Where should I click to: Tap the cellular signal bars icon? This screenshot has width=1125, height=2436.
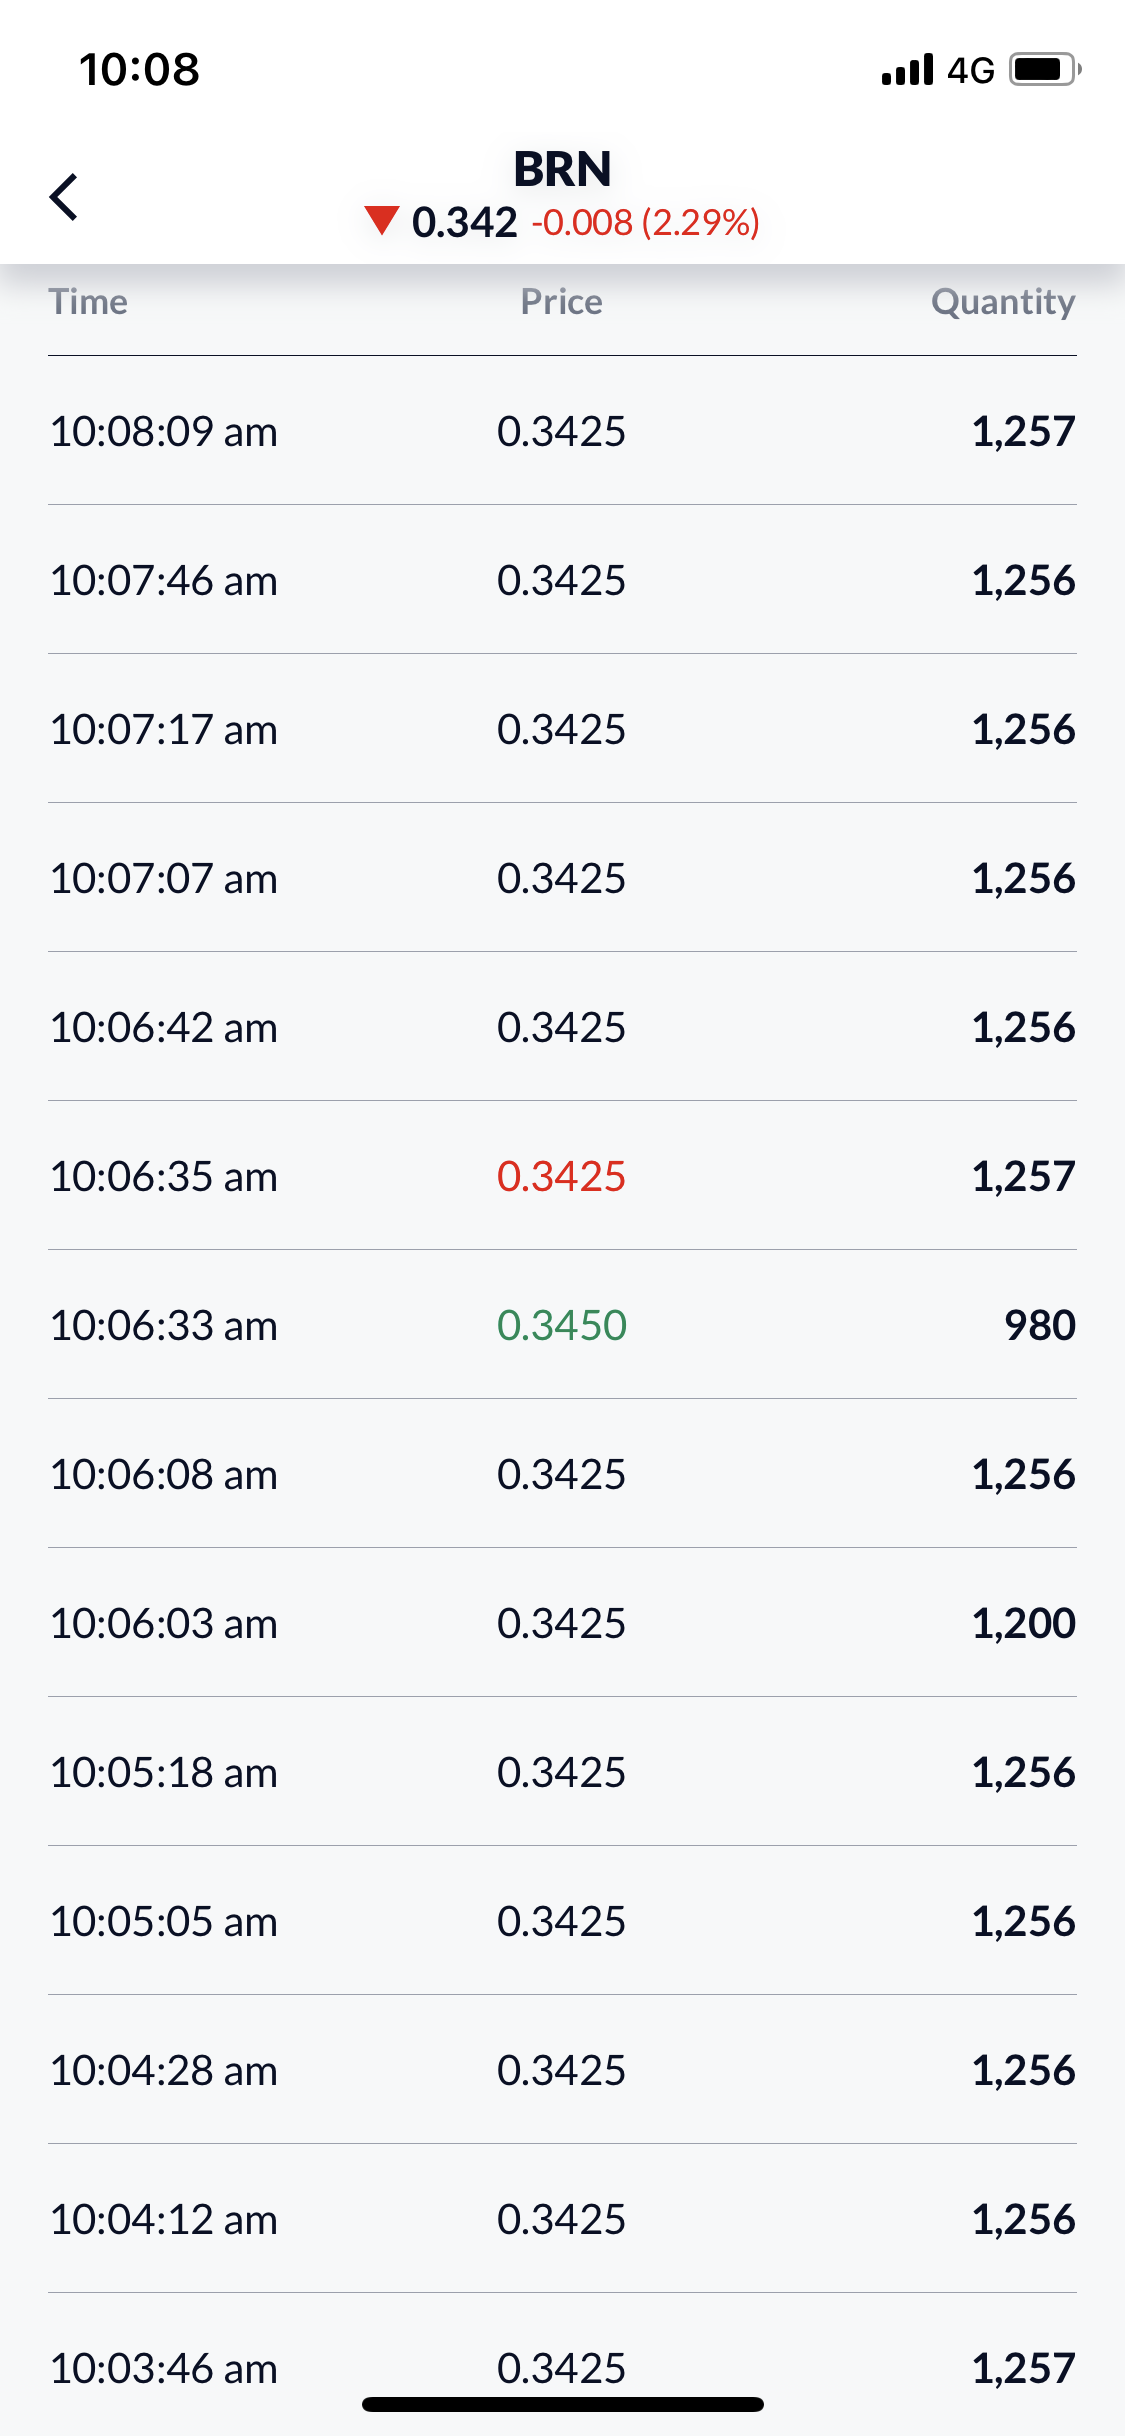click(907, 70)
